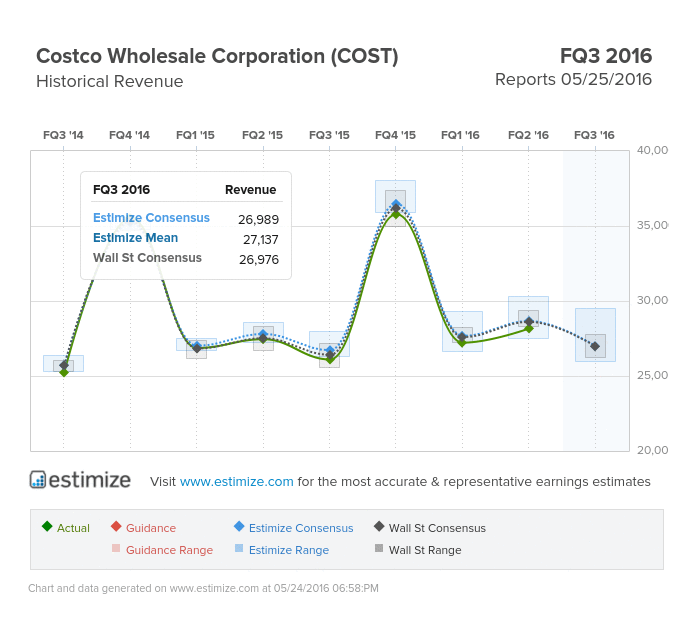
Task: Select the Wall St Range legend label
Action: pyautogui.click(x=425, y=550)
